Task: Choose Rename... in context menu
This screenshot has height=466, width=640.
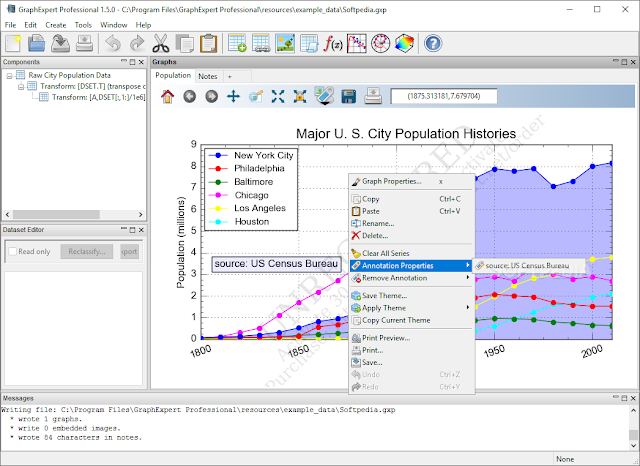Action: pos(411,223)
